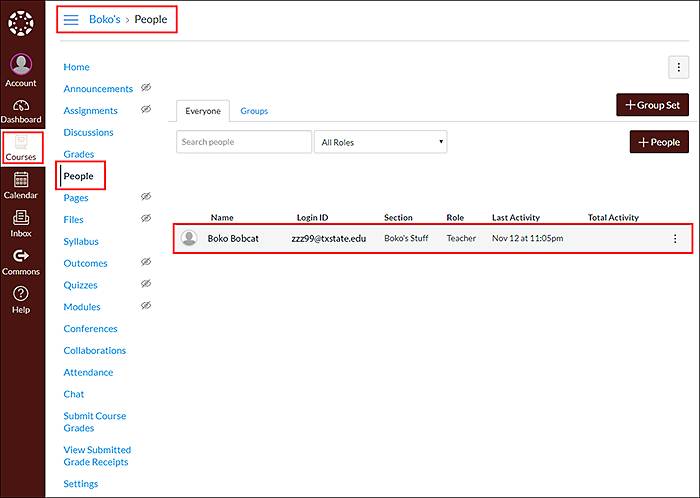700x498 pixels.
Task: Go to the Dashboard
Action: (21, 112)
